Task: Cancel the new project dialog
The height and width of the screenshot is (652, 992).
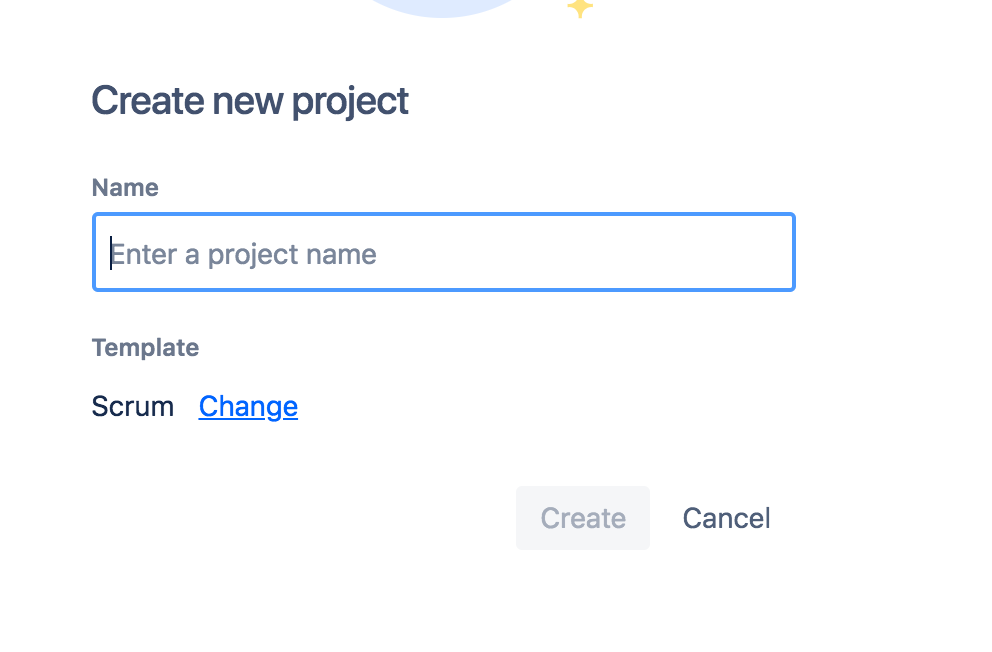Action: click(x=726, y=518)
